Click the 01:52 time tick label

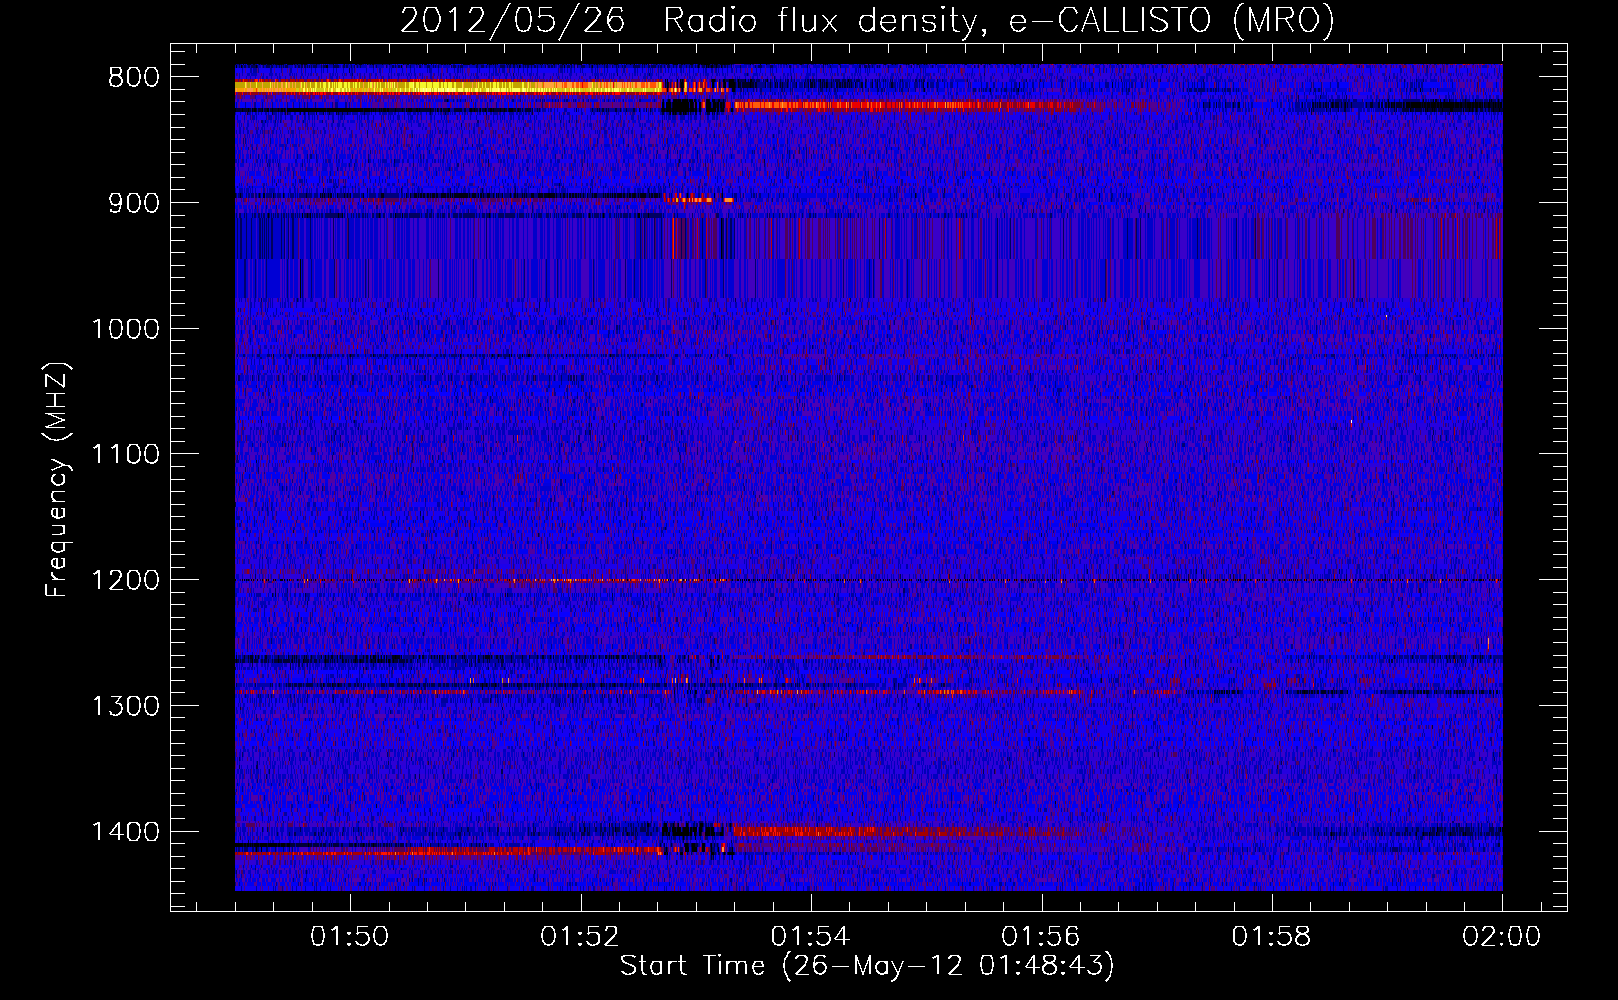[580, 937]
